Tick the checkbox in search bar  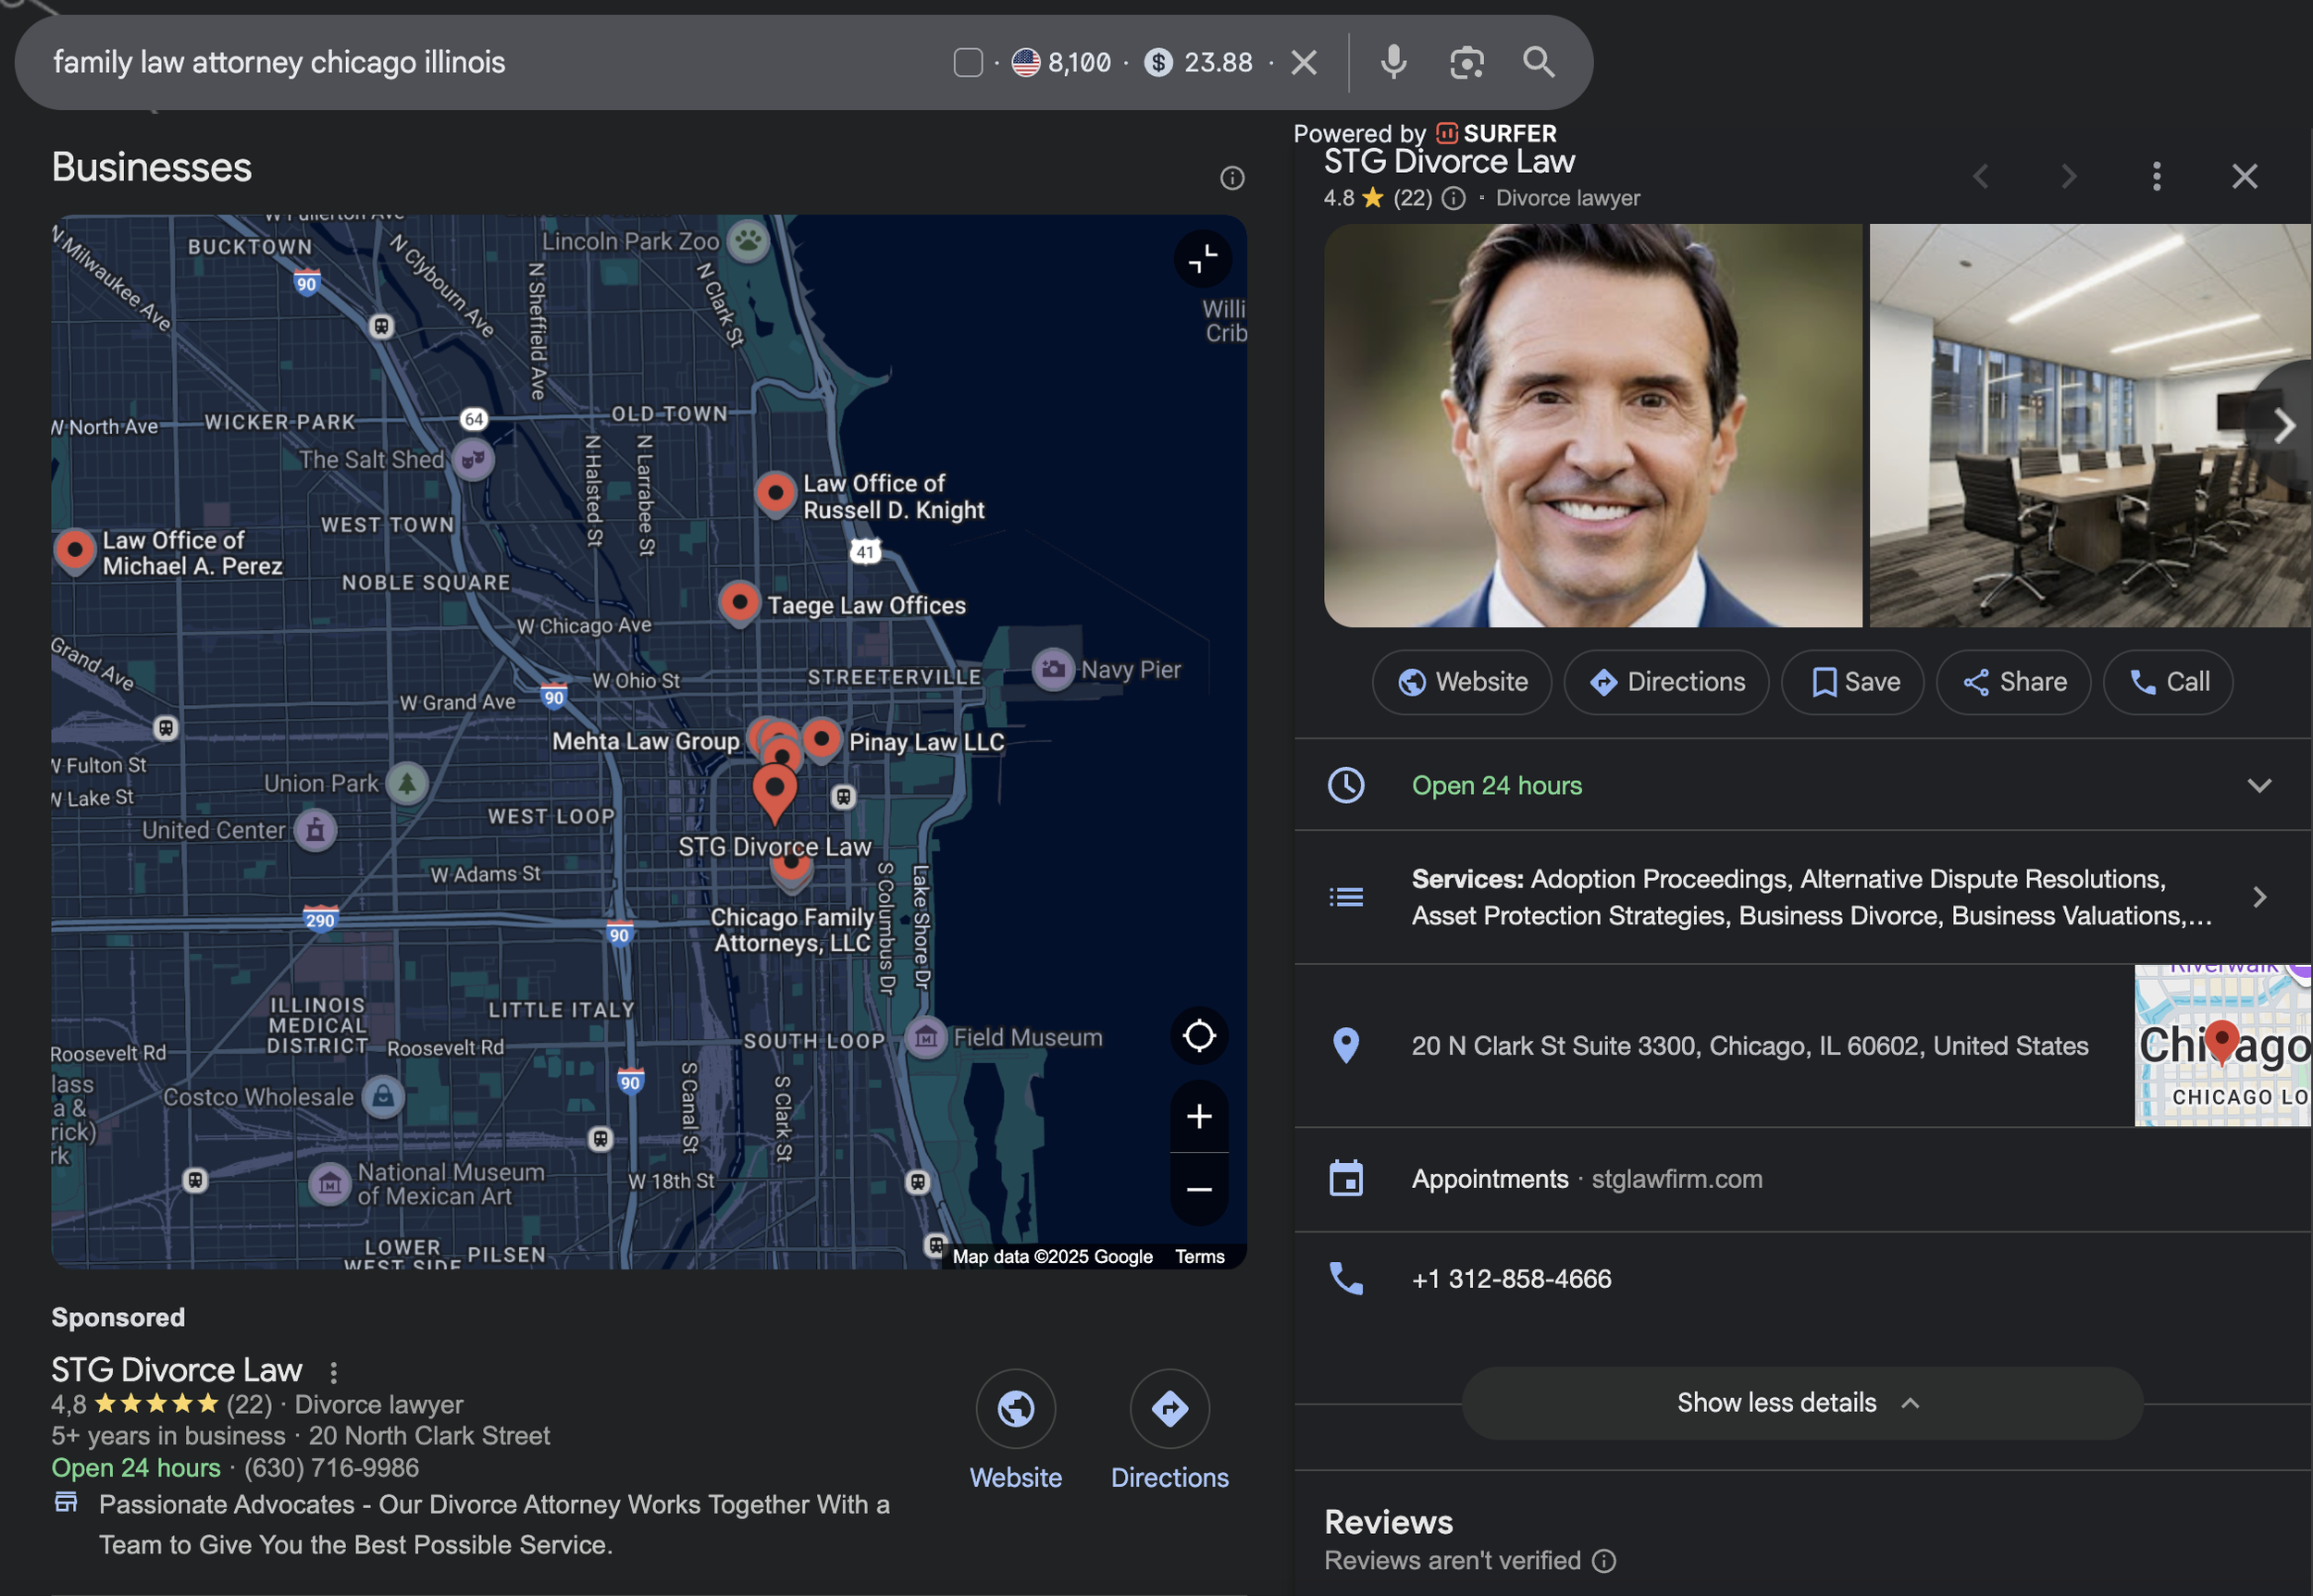[967, 63]
